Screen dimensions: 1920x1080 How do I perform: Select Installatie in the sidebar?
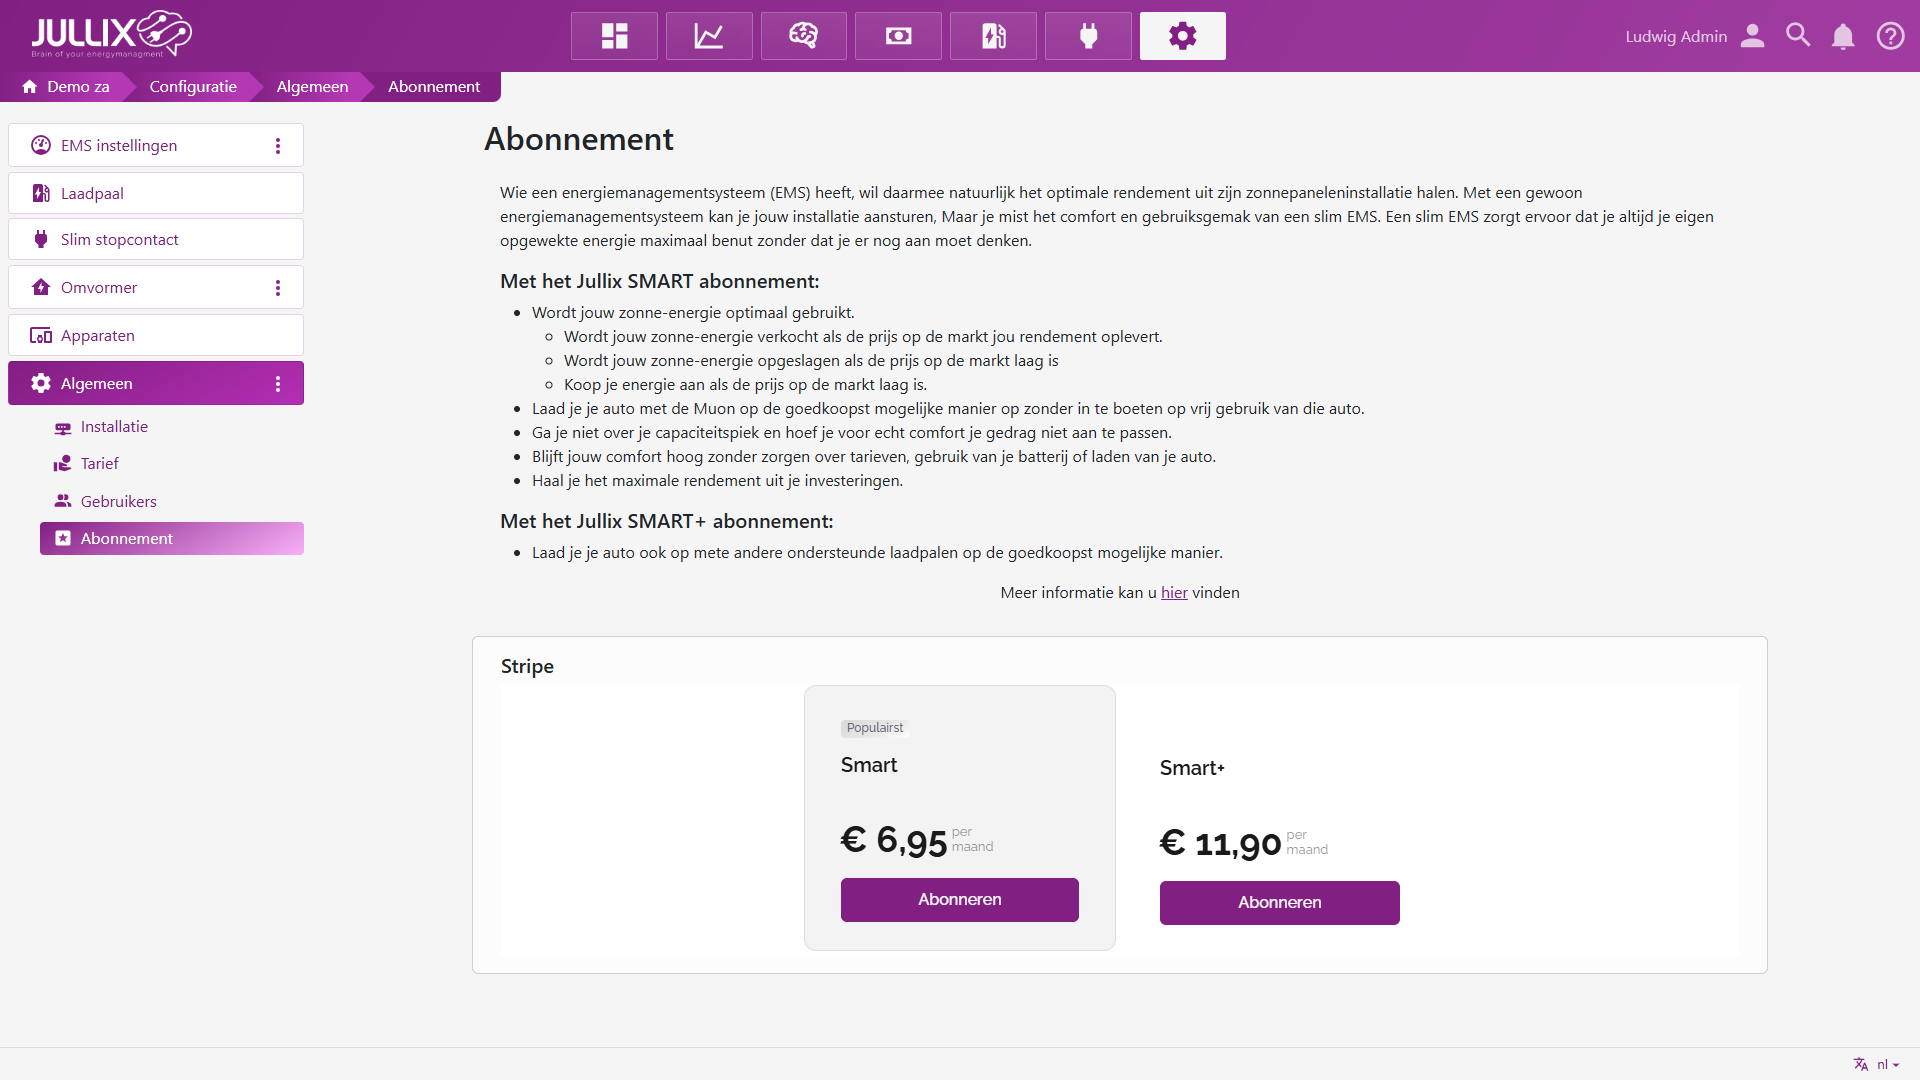(x=114, y=427)
